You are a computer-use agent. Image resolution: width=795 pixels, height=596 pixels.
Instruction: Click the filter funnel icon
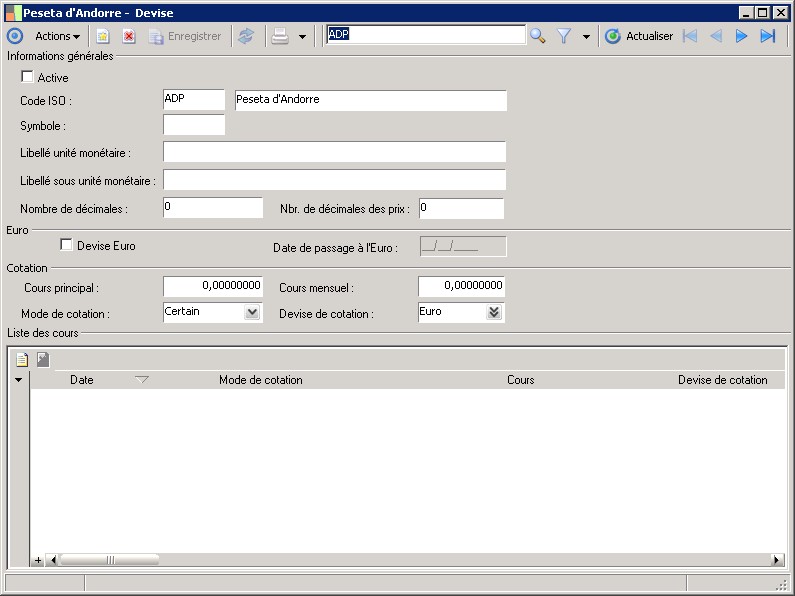[x=564, y=36]
